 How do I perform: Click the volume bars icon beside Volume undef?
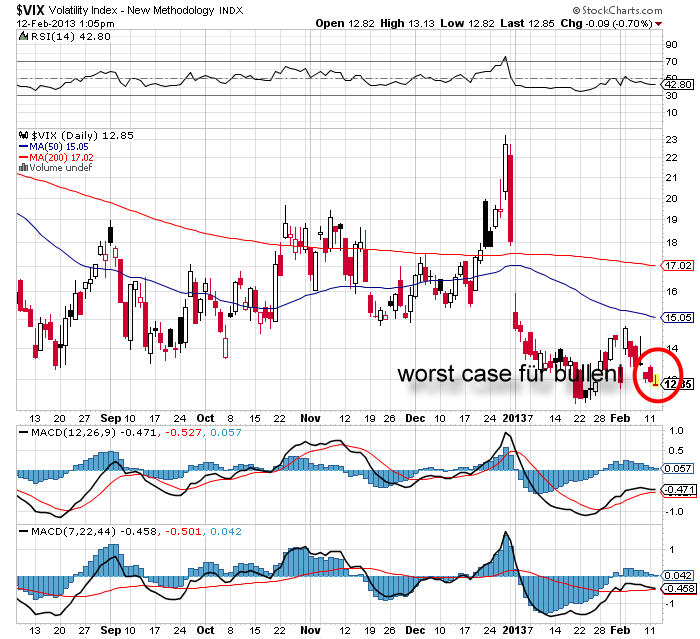(x=23, y=168)
